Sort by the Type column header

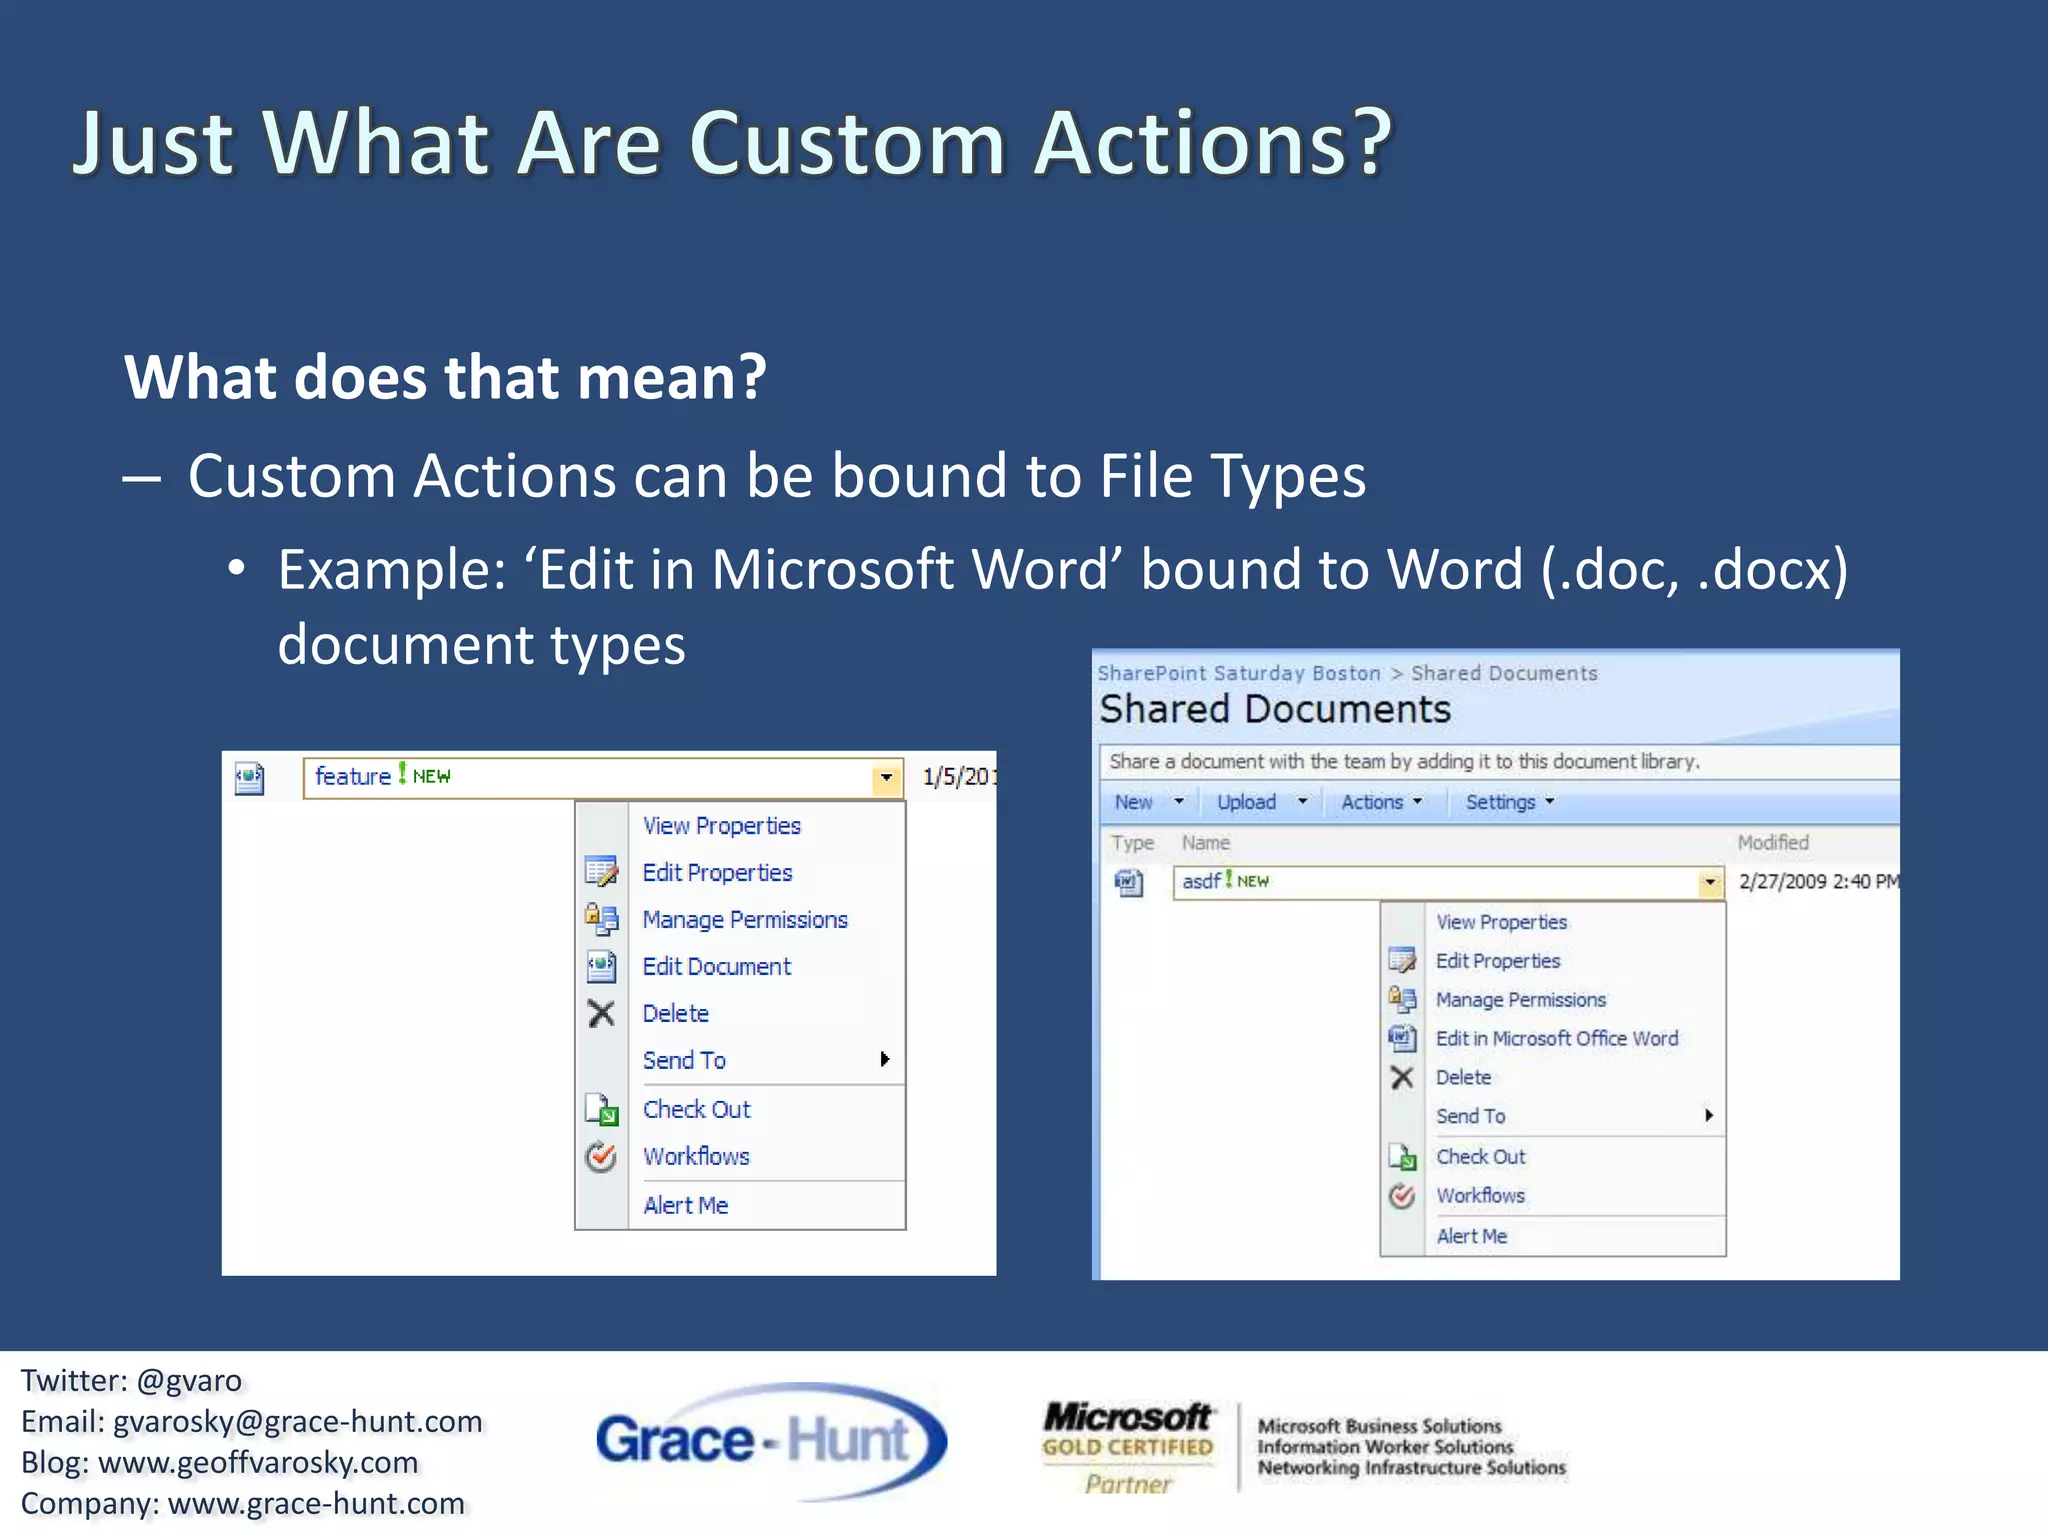click(1132, 843)
